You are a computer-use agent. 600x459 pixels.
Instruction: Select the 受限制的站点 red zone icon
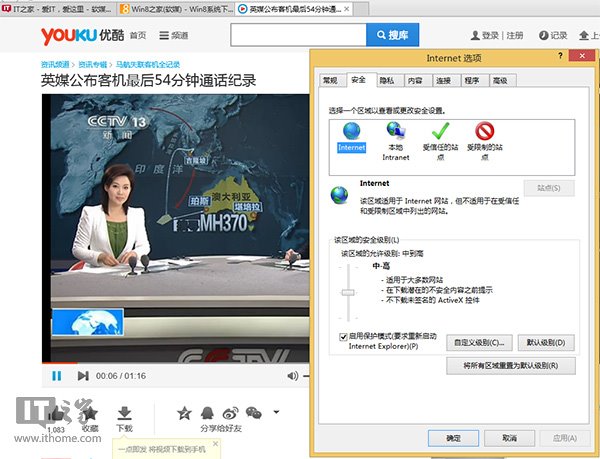pos(484,132)
